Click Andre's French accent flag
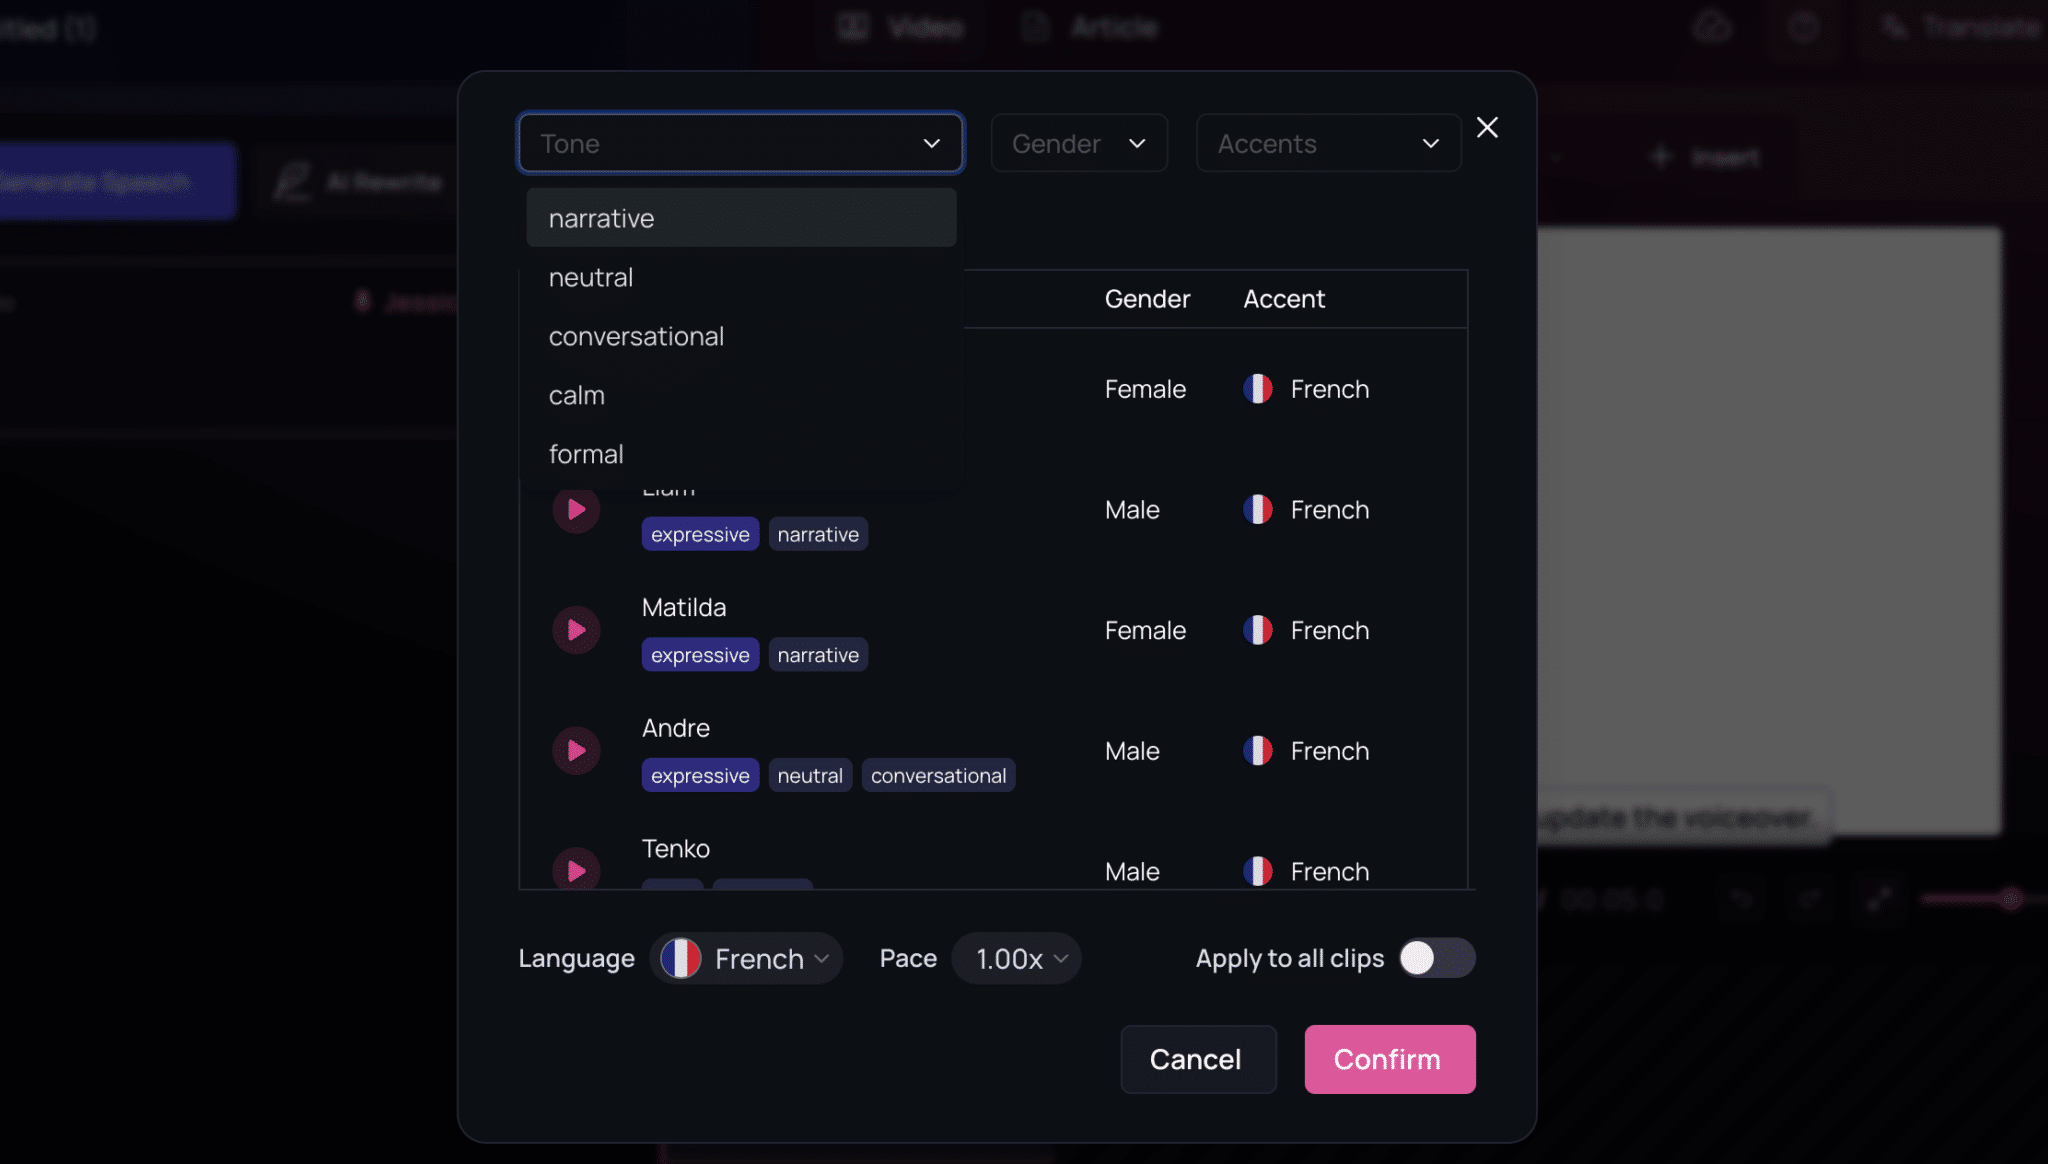Viewport: 2048px width, 1164px height. [1258, 751]
